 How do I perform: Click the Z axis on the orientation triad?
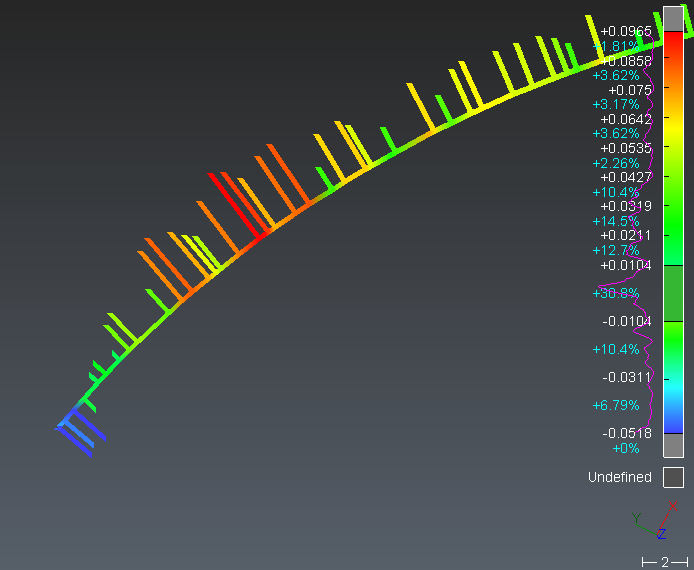click(661, 535)
